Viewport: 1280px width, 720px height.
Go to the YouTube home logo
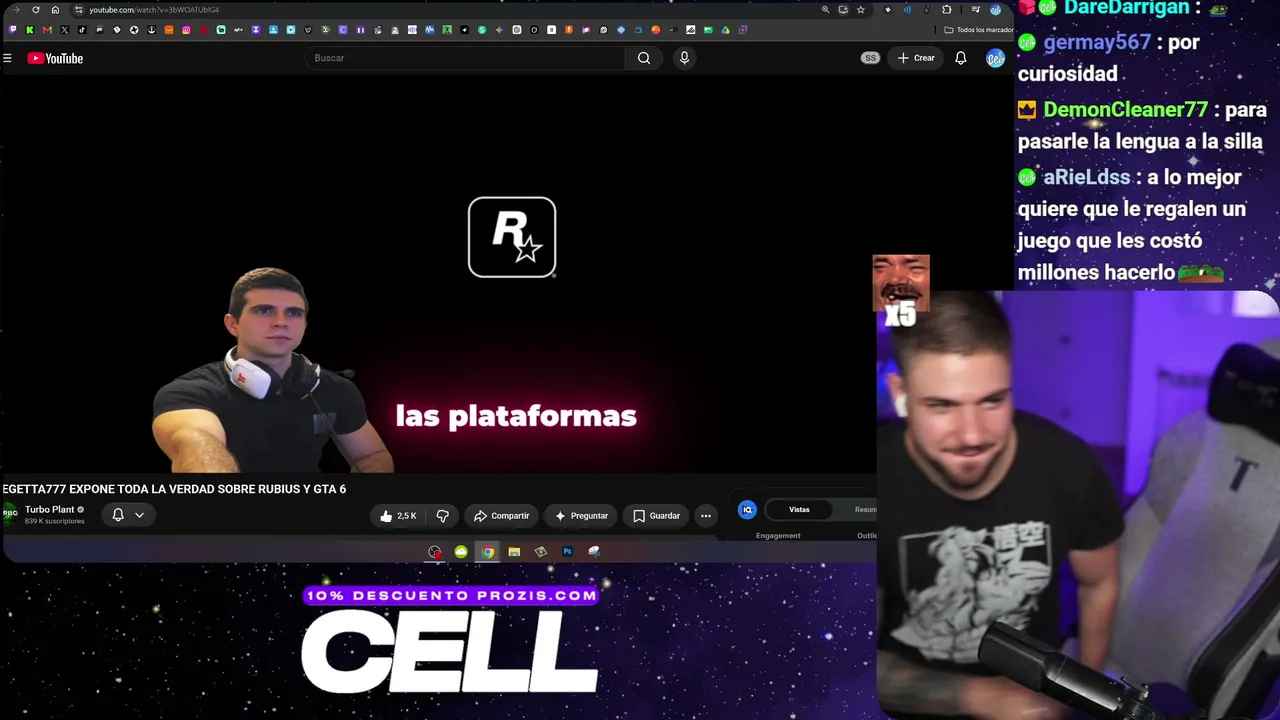pyautogui.click(x=55, y=58)
